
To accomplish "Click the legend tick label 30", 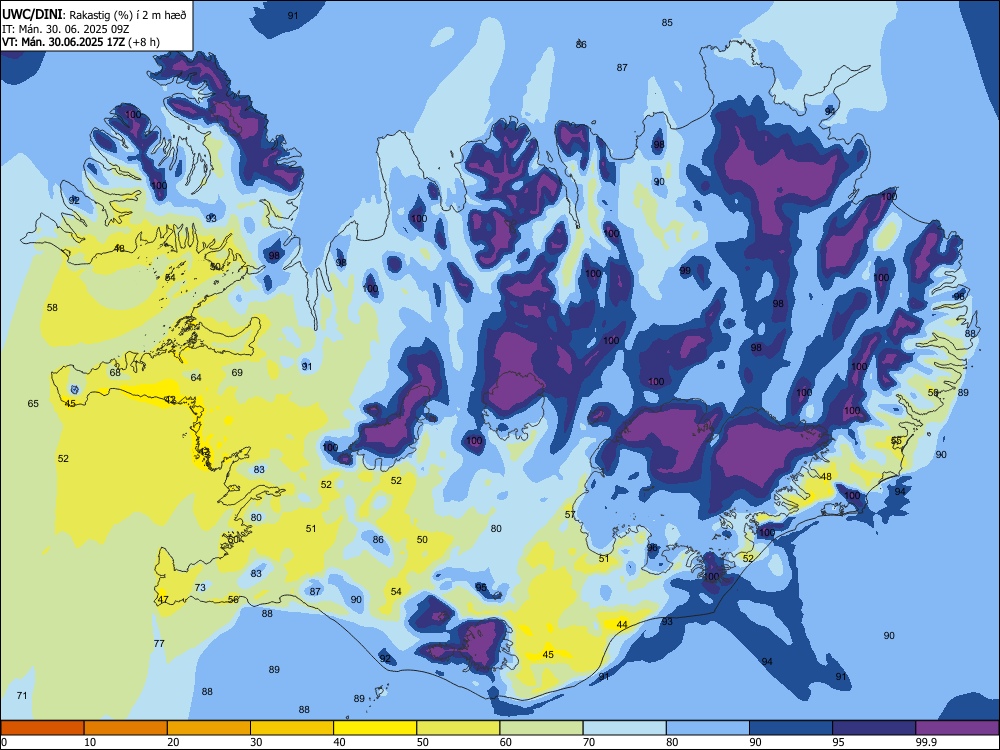I will point(256,742).
